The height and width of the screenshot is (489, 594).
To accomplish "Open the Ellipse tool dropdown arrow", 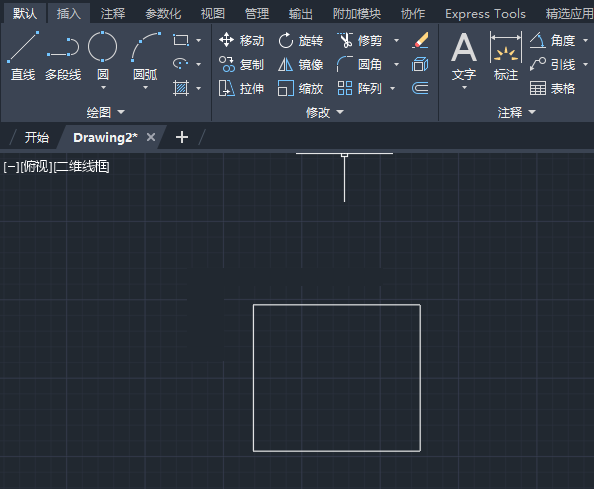I will coord(199,64).
